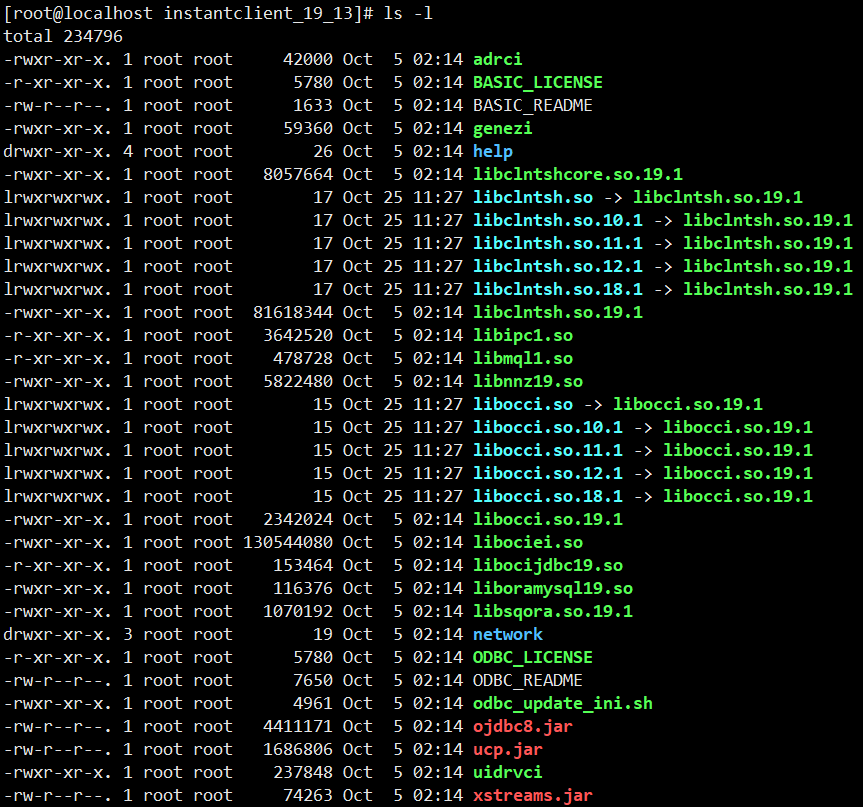Click the adrci file name
The width and height of the screenshot is (863, 807).
tap(498, 59)
